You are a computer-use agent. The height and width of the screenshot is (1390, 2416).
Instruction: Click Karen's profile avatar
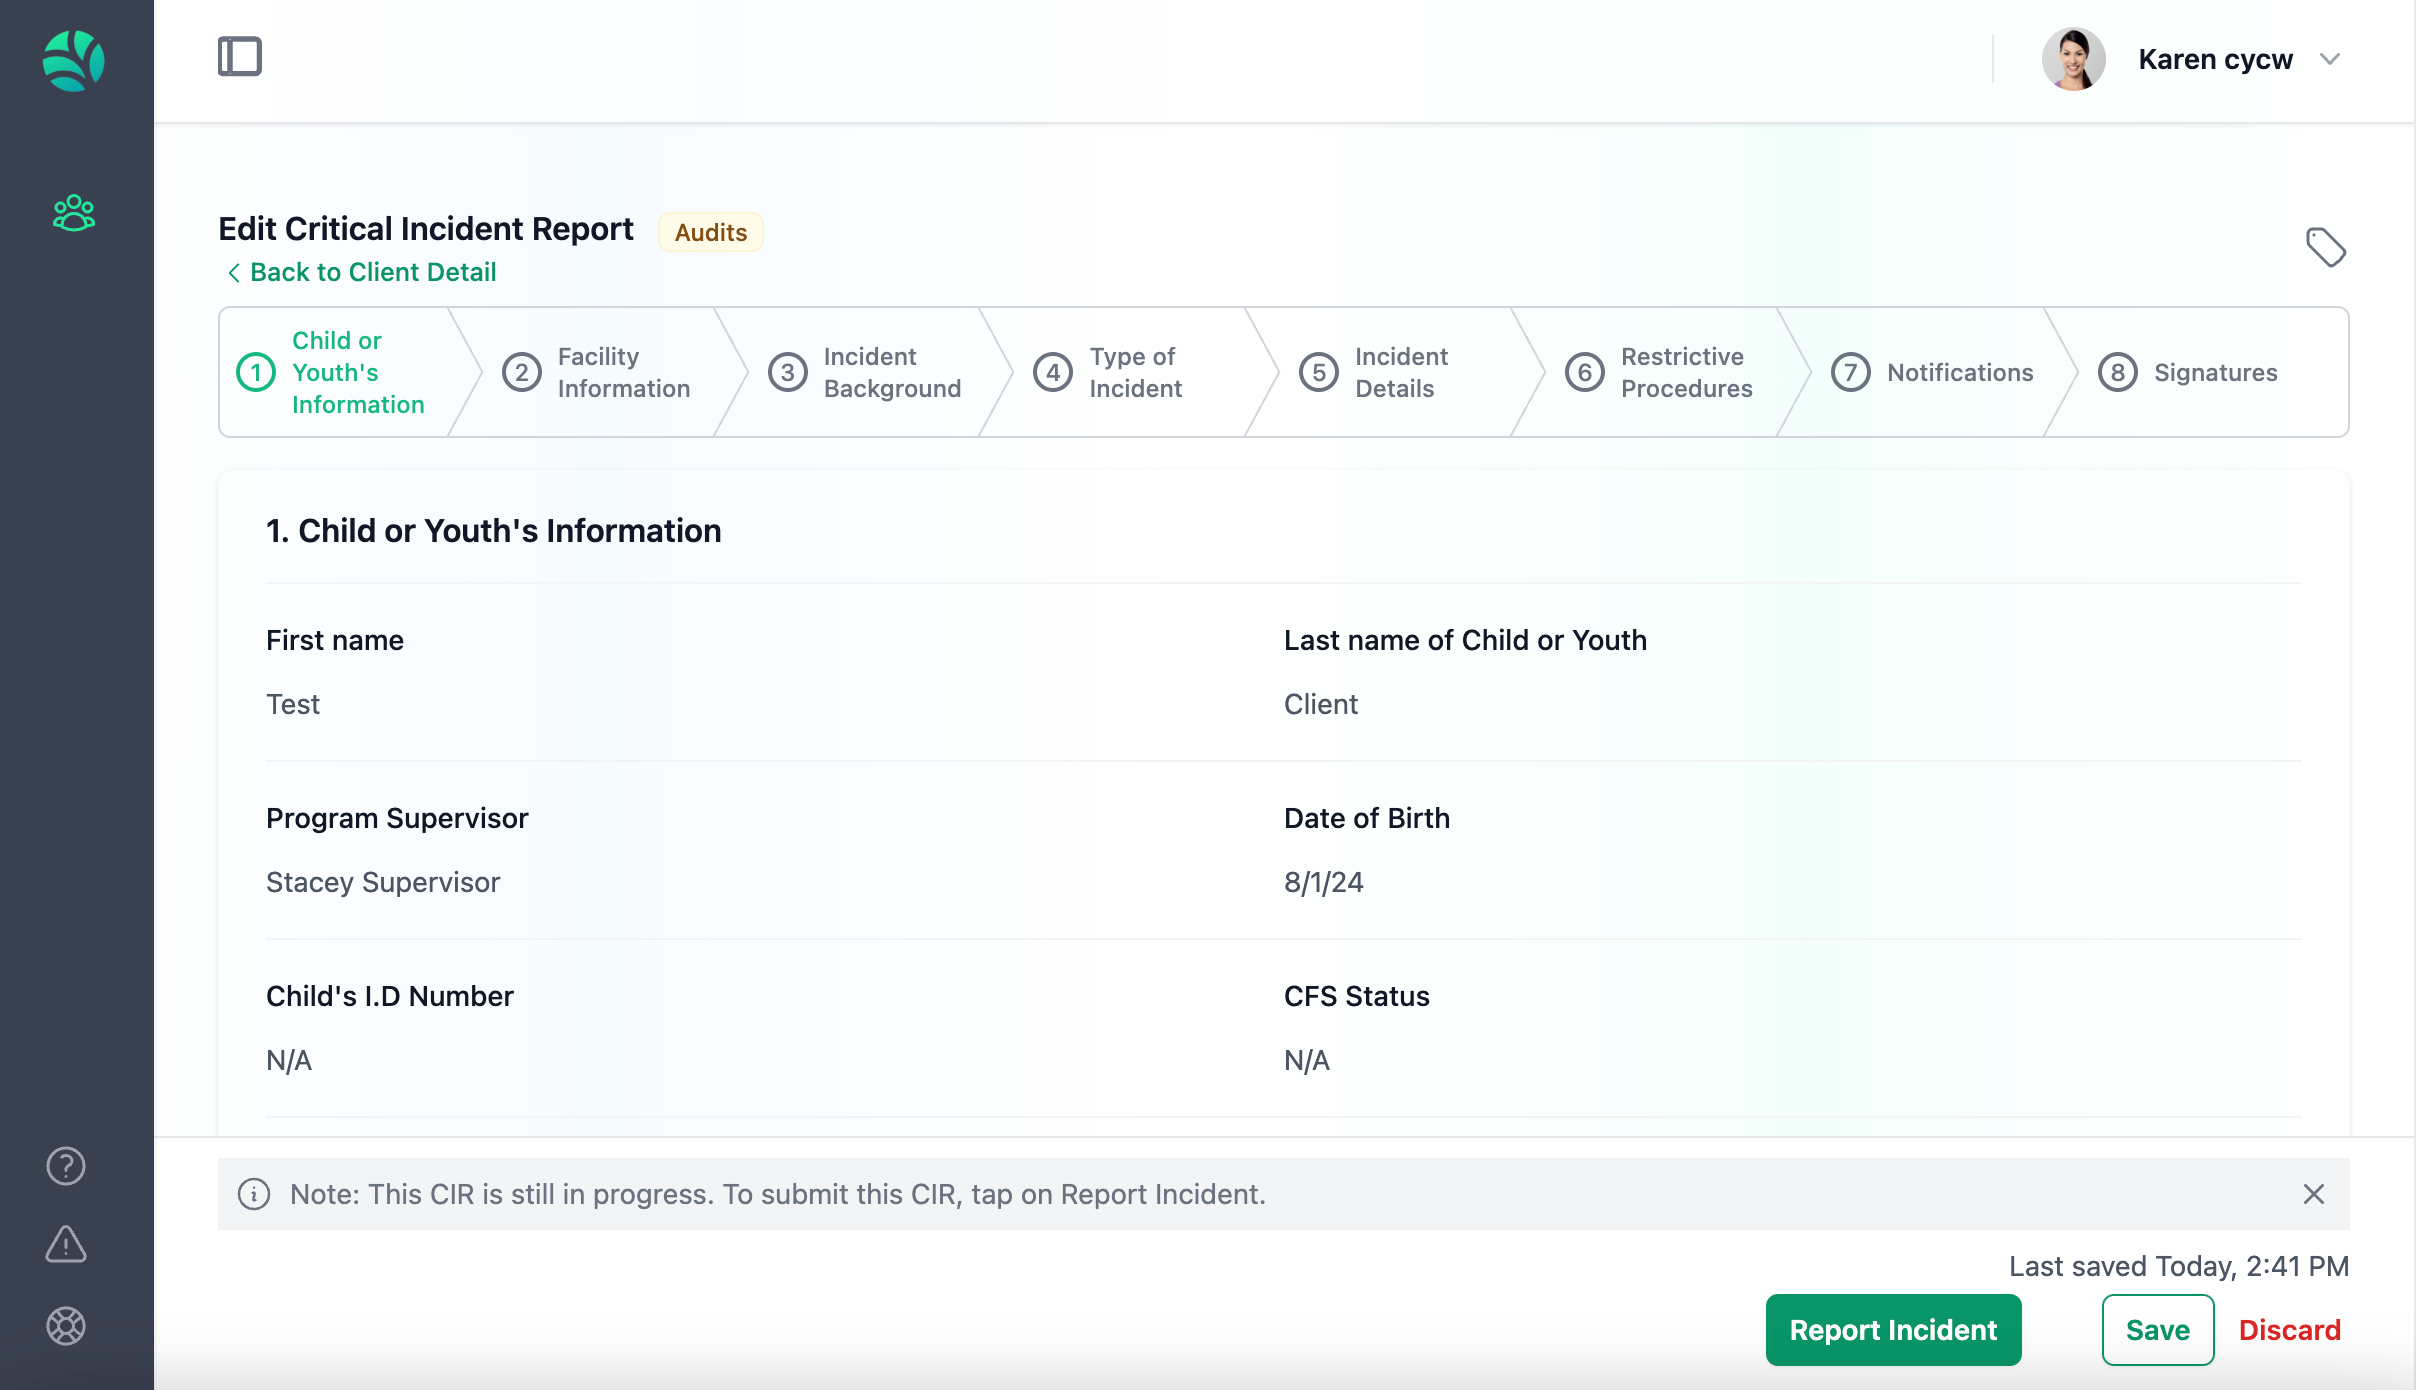pyautogui.click(x=2073, y=59)
